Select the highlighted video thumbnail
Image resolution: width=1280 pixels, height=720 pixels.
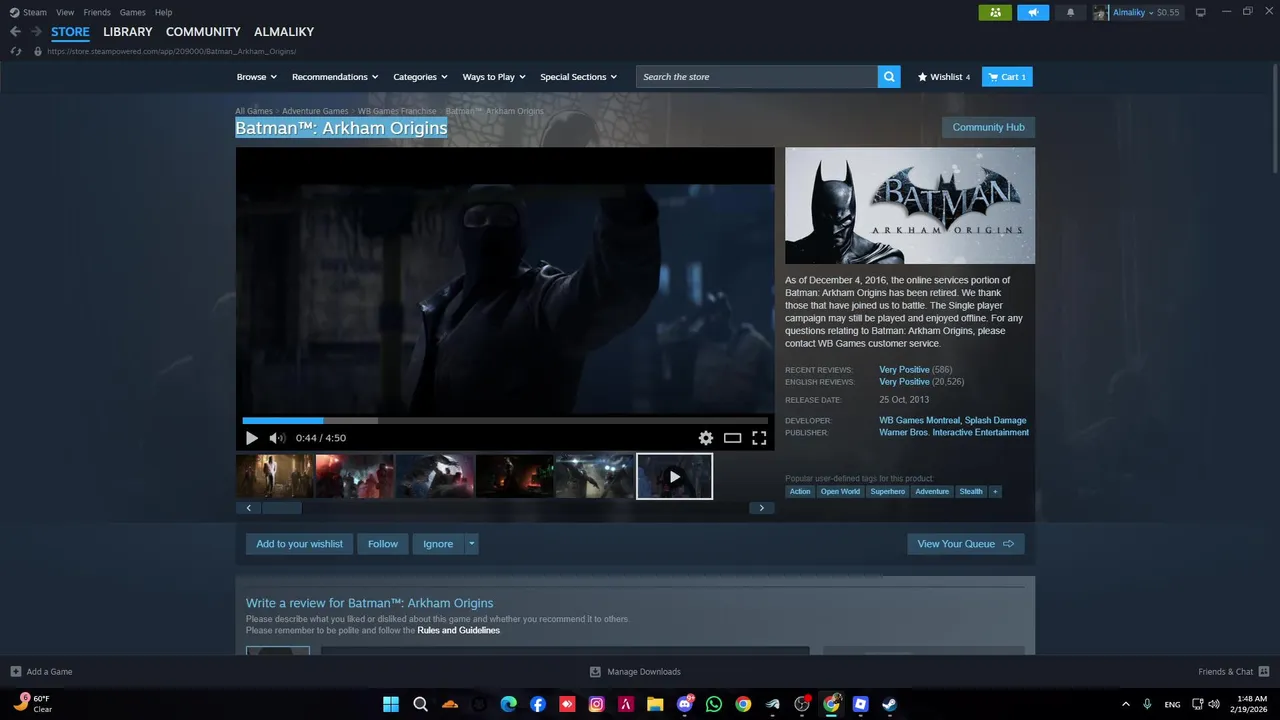tap(675, 476)
